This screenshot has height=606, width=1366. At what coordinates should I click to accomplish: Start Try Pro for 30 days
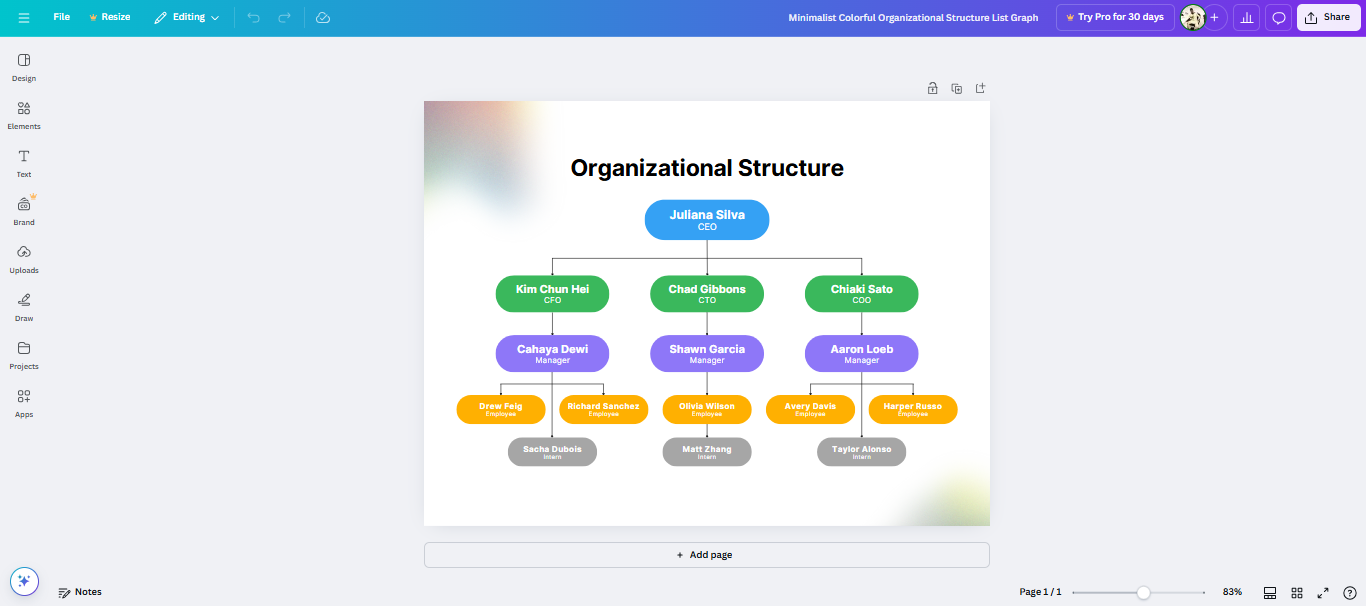(1115, 17)
